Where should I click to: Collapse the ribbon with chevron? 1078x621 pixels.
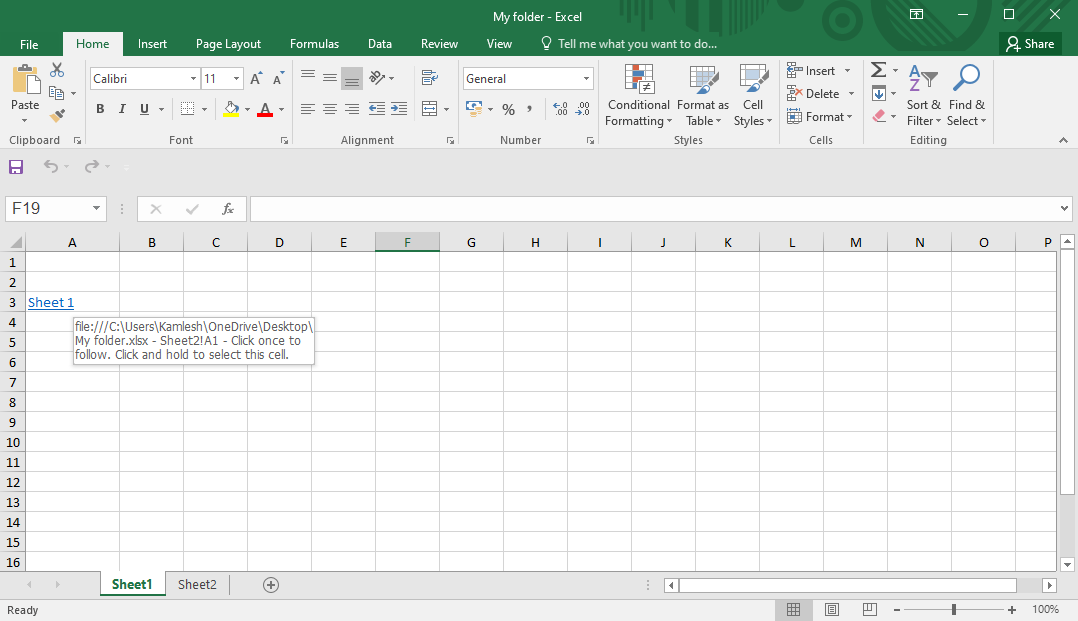[1064, 140]
